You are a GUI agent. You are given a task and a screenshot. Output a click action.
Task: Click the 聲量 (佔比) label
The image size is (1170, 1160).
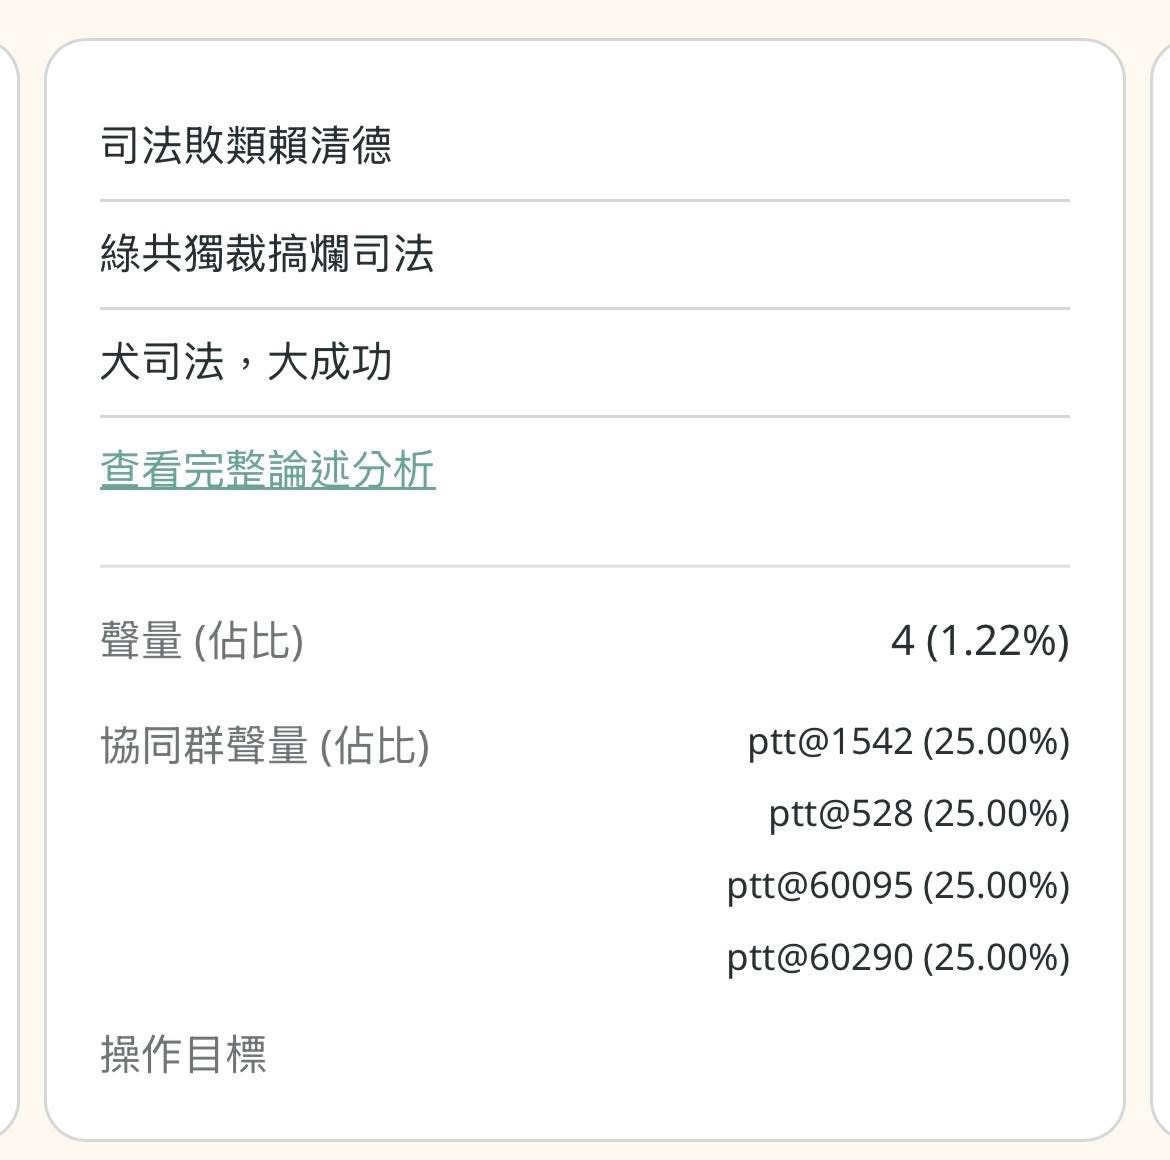201,640
